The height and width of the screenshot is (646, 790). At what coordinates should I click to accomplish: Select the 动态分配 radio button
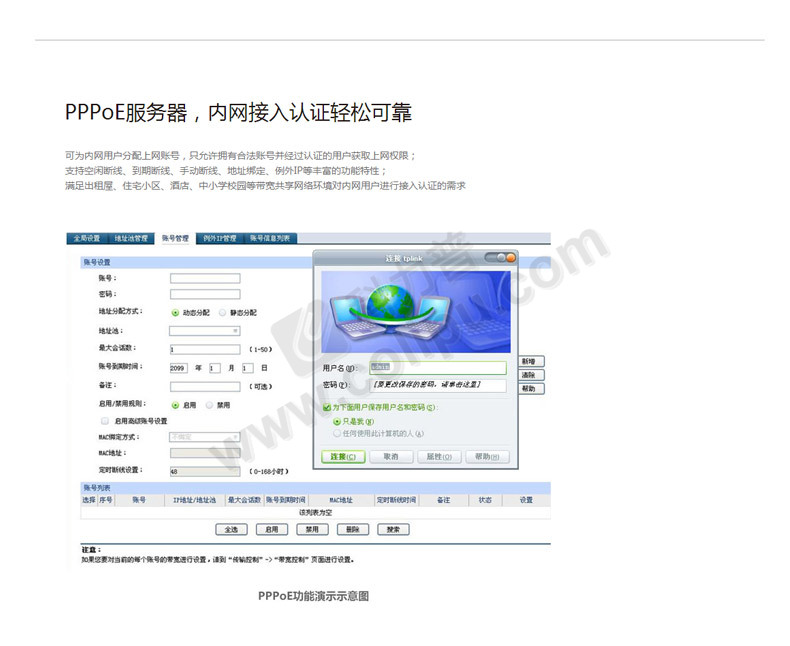click(175, 312)
